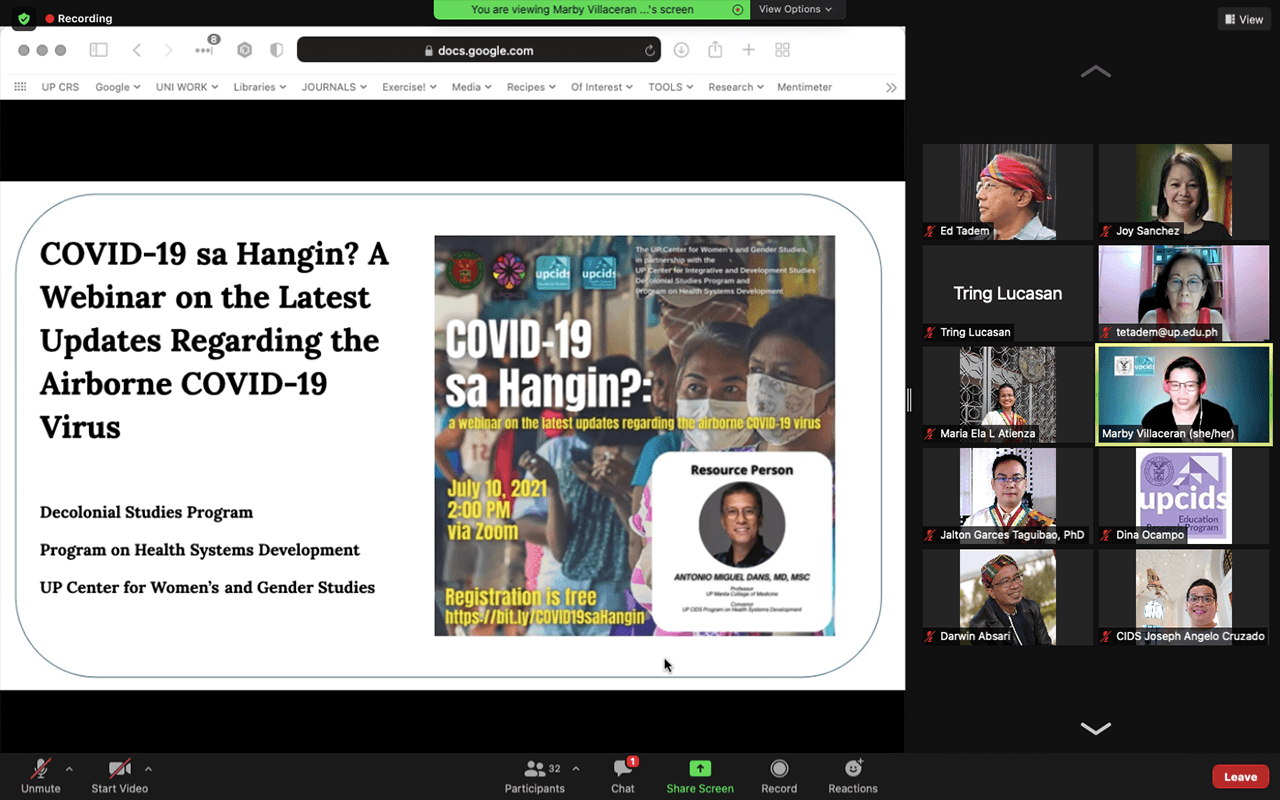Open the UNI WORK bookmarks folder
Screen dimensions: 1280x800
click(x=187, y=87)
